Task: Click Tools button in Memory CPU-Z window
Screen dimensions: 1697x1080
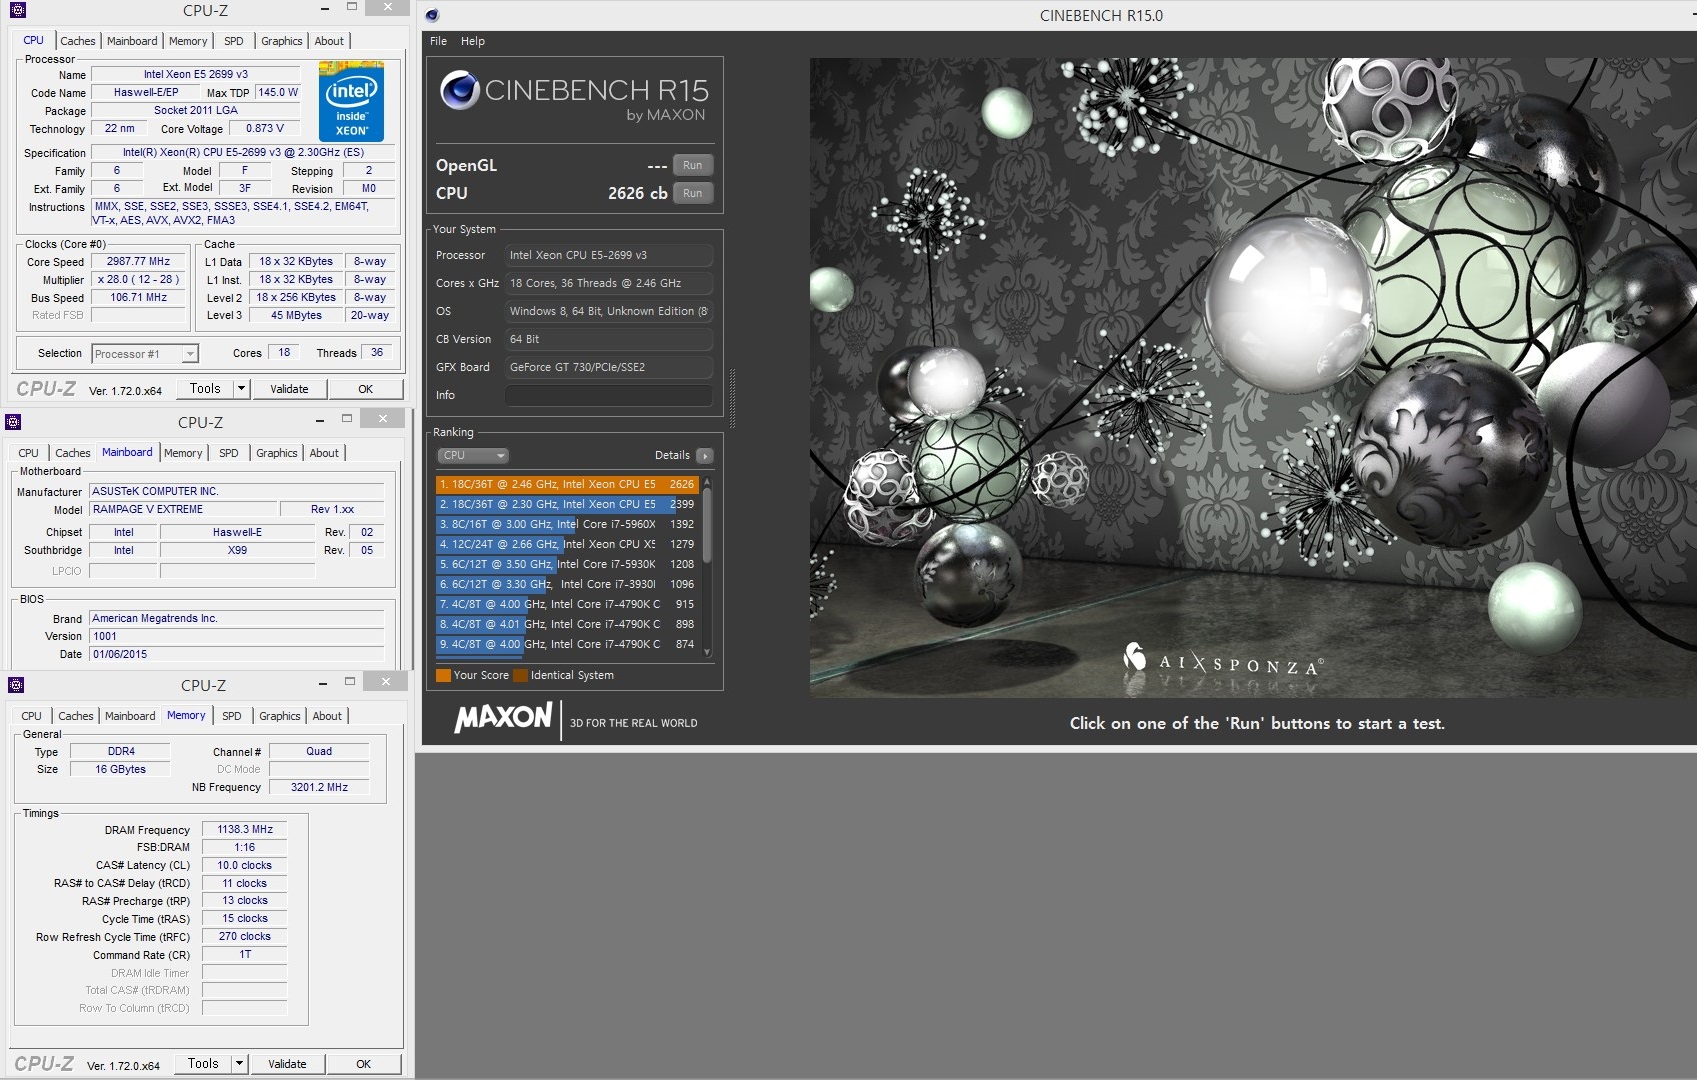Action: [203, 1064]
